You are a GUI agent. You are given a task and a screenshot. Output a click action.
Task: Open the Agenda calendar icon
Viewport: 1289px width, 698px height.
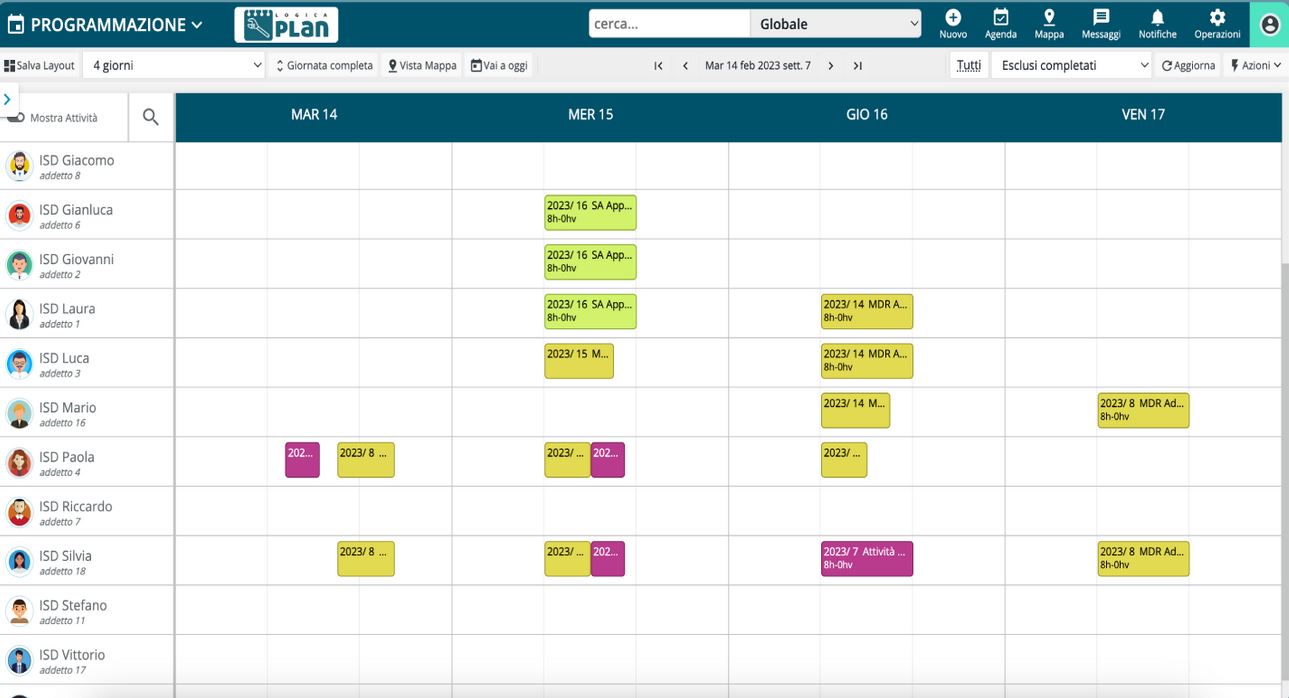pos(1000,18)
